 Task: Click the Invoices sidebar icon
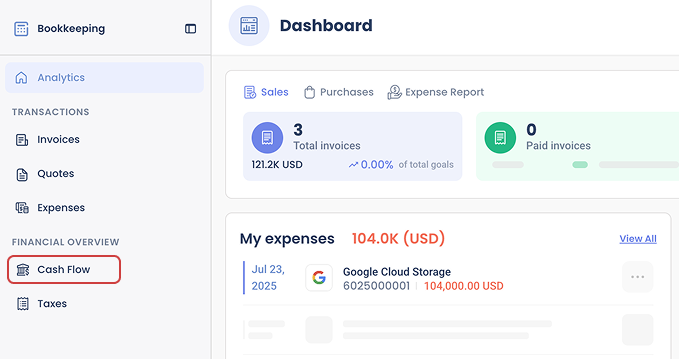tap(22, 139)
